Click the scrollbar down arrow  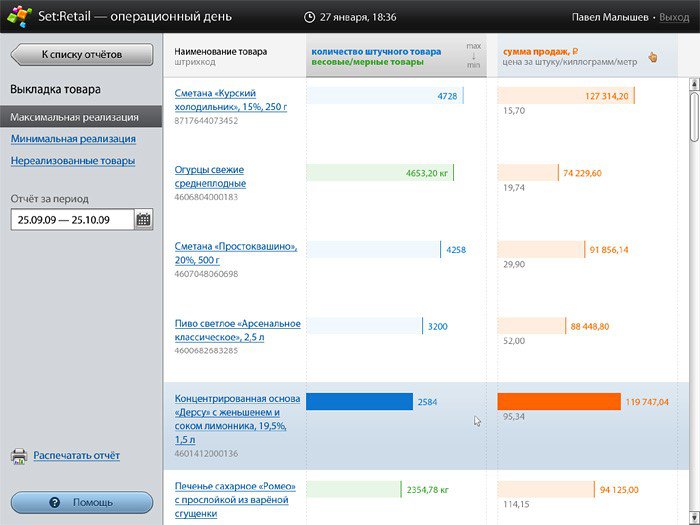694,518
